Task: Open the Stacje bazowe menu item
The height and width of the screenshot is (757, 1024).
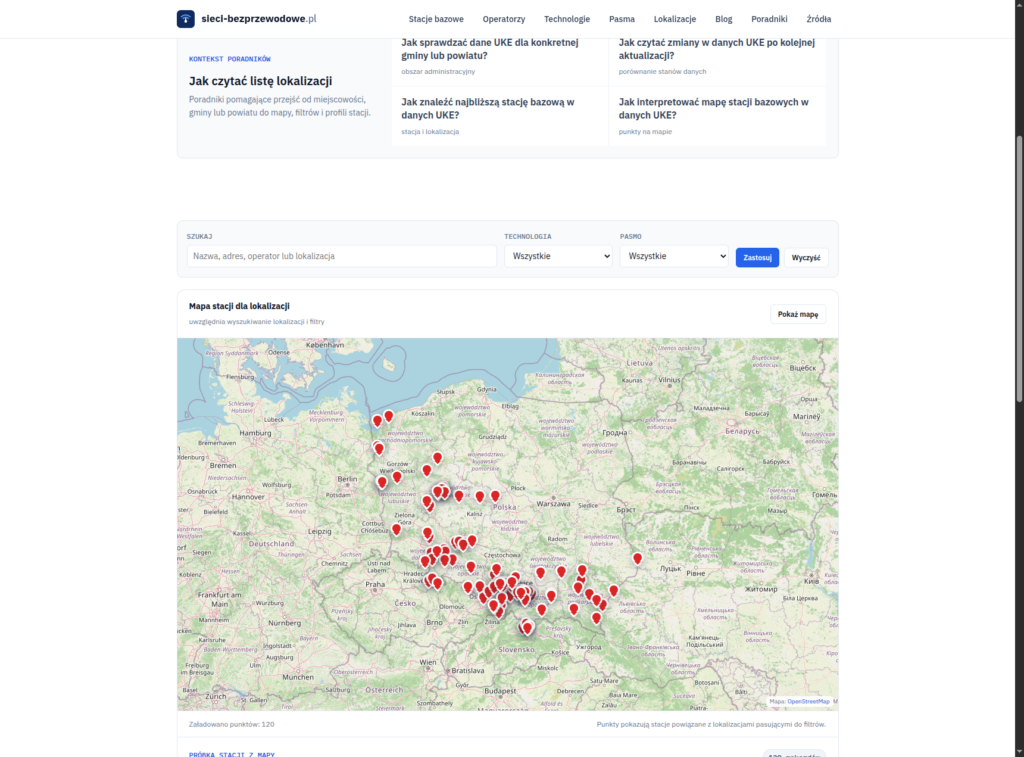Action: coord(436,19)
